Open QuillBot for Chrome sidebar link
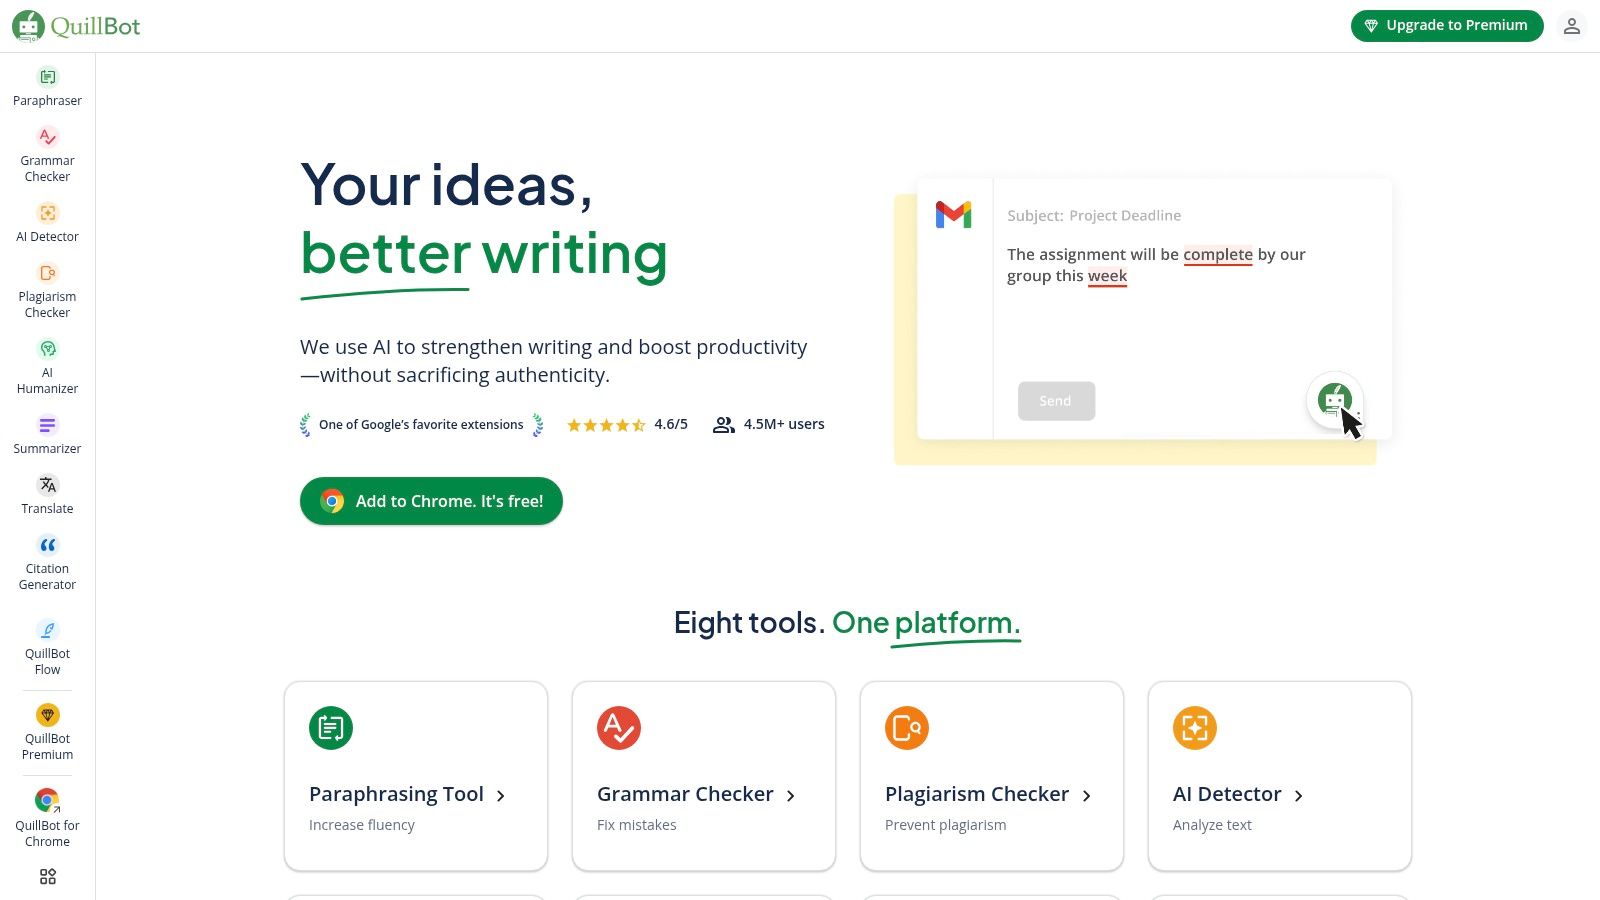This screenshot has width=1600, height=900. pyautogui.click(x=47, y=818)
